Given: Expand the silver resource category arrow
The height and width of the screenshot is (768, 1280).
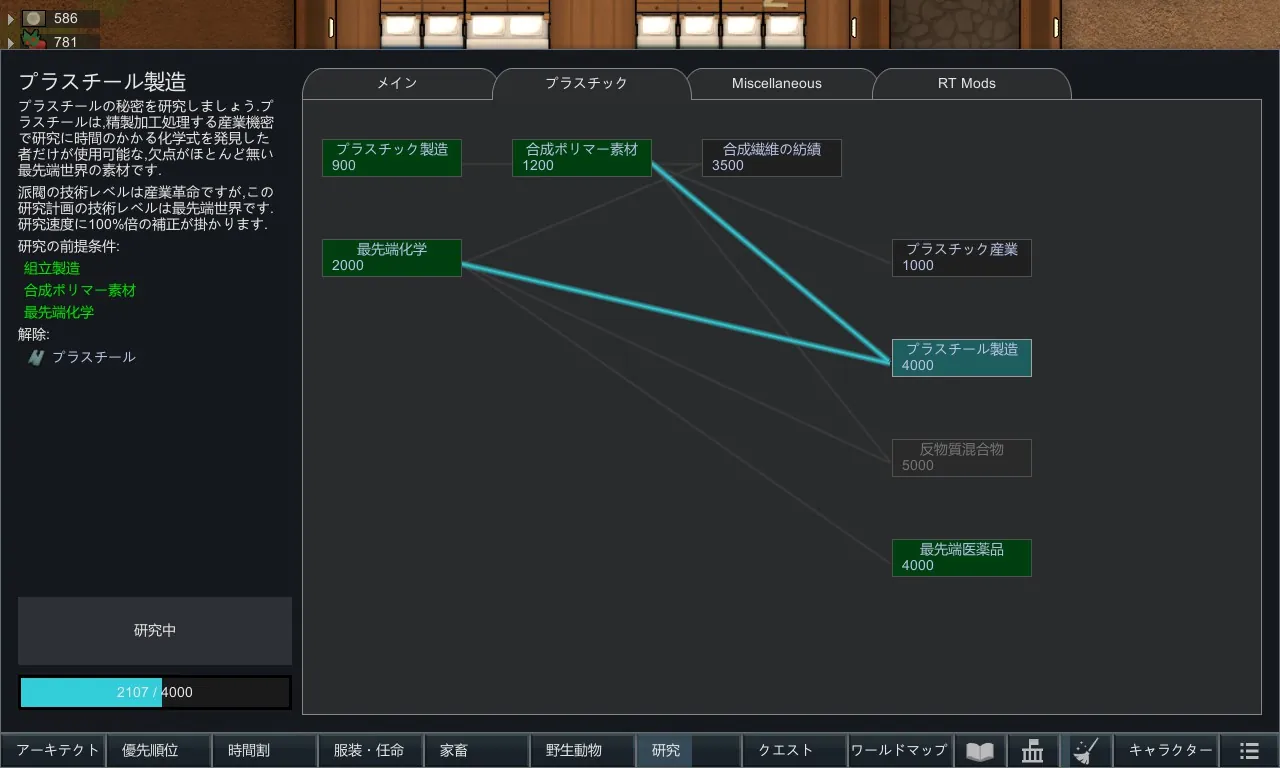Looking at the screenshot, I should (11, 19).
